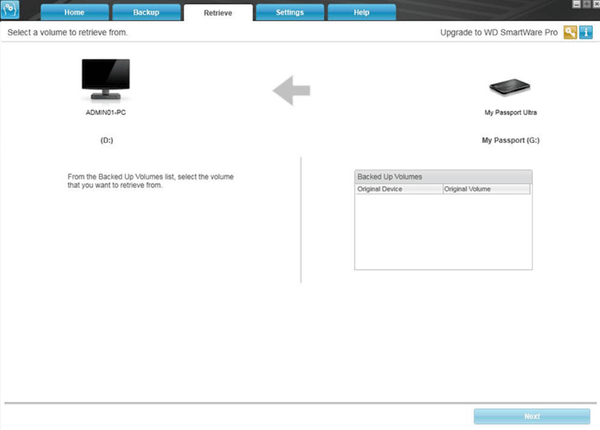The image size is (600, 430).
Task: Sort by Original Volume column header
Action: pos(485,188)
